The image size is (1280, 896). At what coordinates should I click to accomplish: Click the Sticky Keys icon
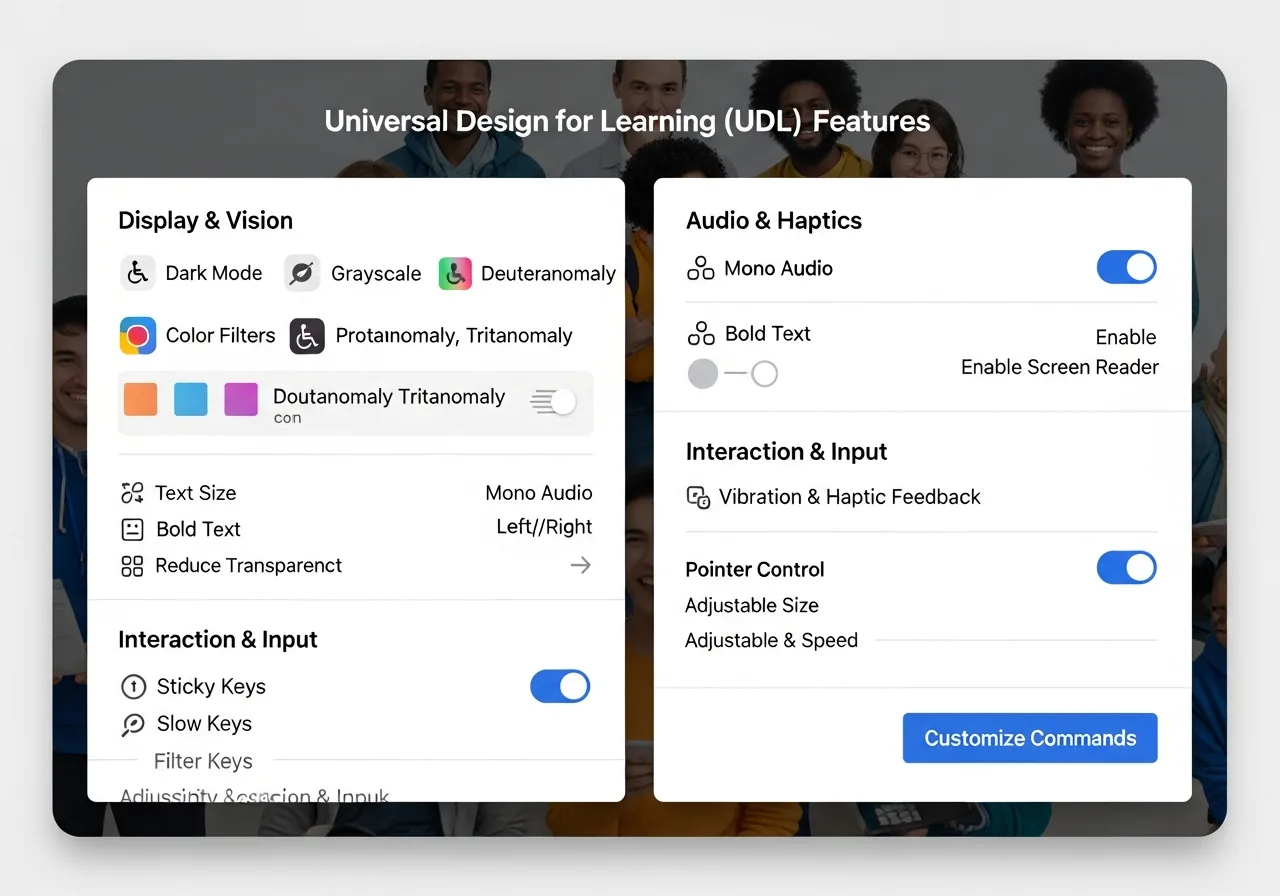[x=133, y=687]
